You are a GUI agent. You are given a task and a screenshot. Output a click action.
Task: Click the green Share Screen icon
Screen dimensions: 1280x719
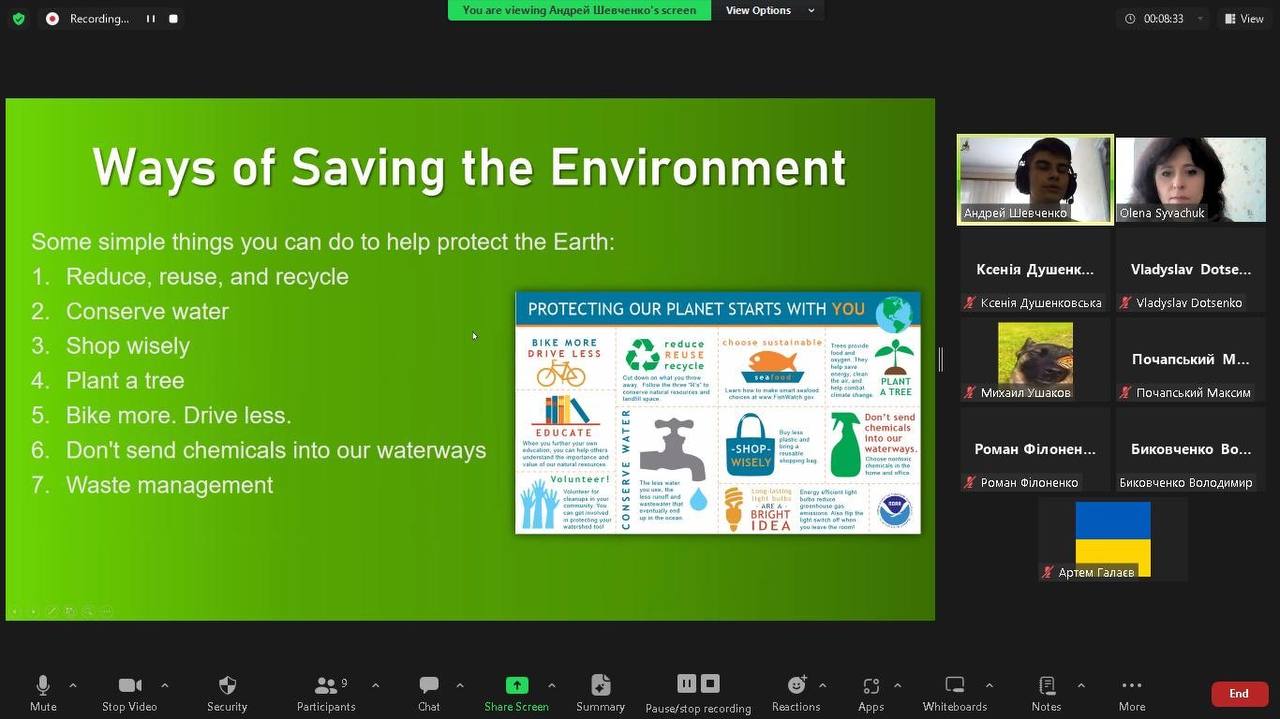[x=517, y=685]
